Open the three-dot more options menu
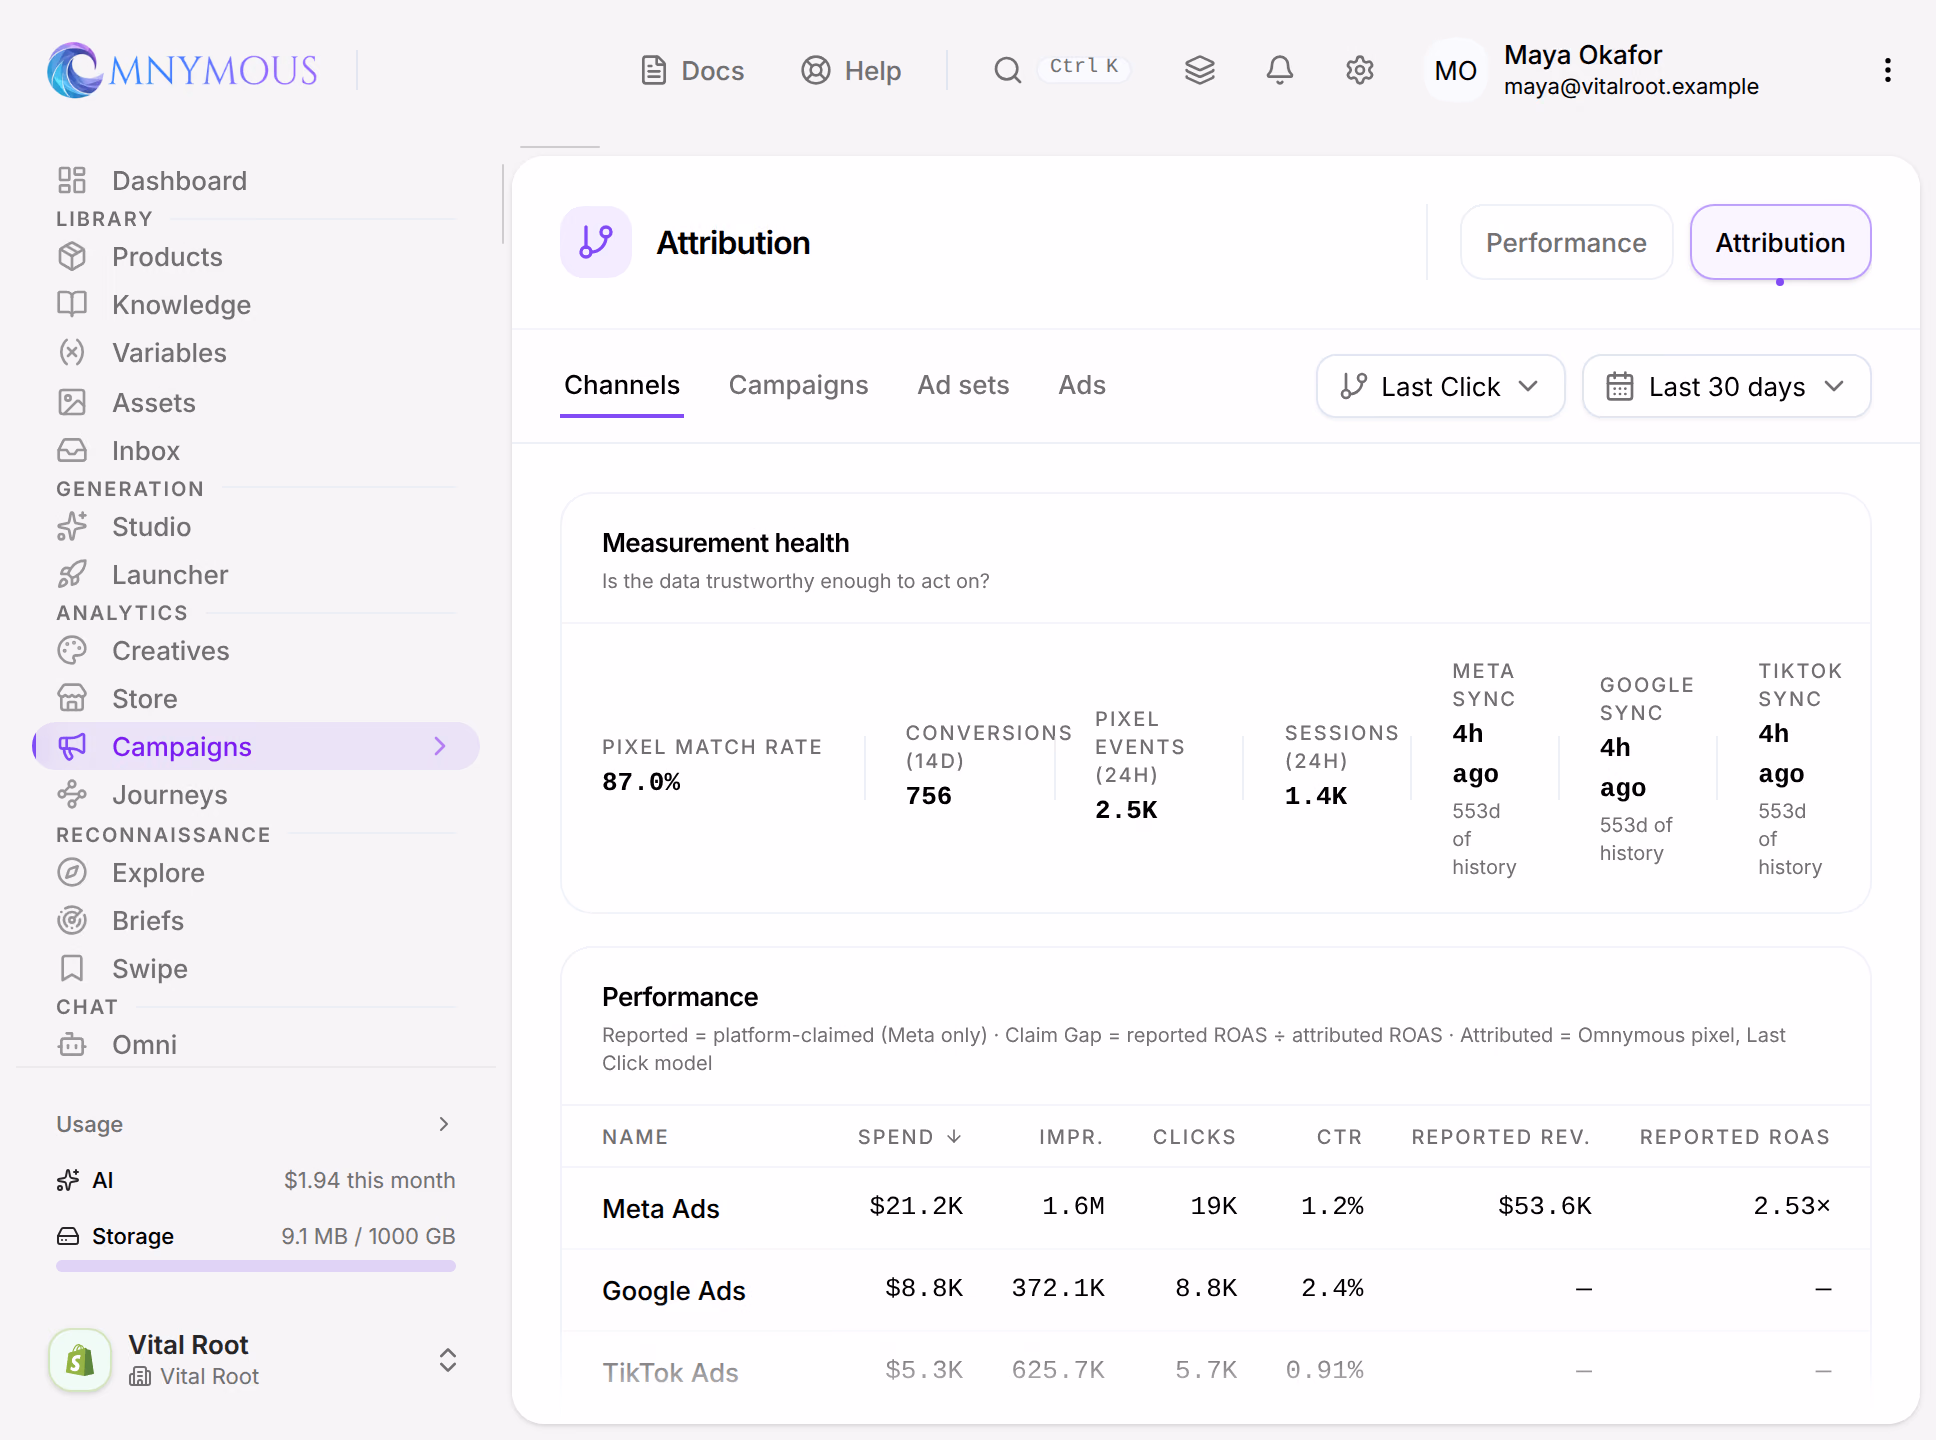Image resolution: width=1936 pixels, height=1440 pixels. pyautogui.click(x=1888, y=70)
